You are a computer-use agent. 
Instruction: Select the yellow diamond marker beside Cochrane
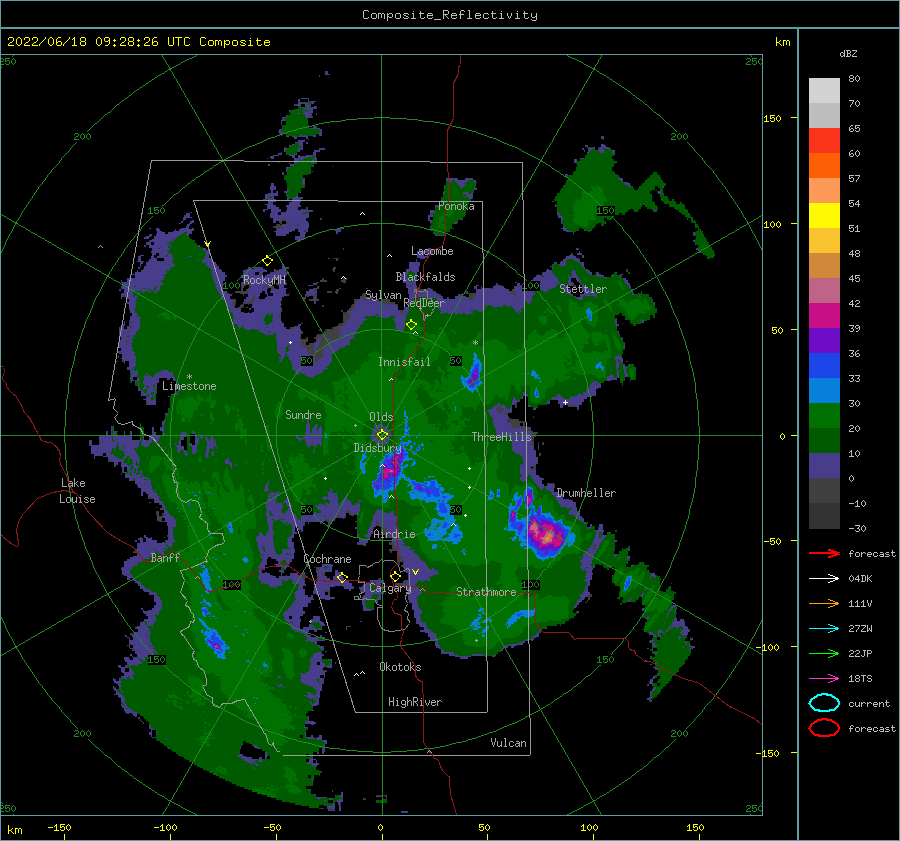point(342,577)
